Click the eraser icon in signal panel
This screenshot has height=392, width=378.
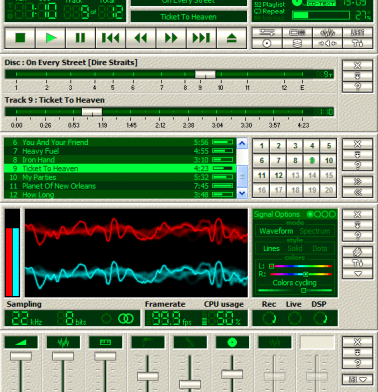(x=357, y=252)
